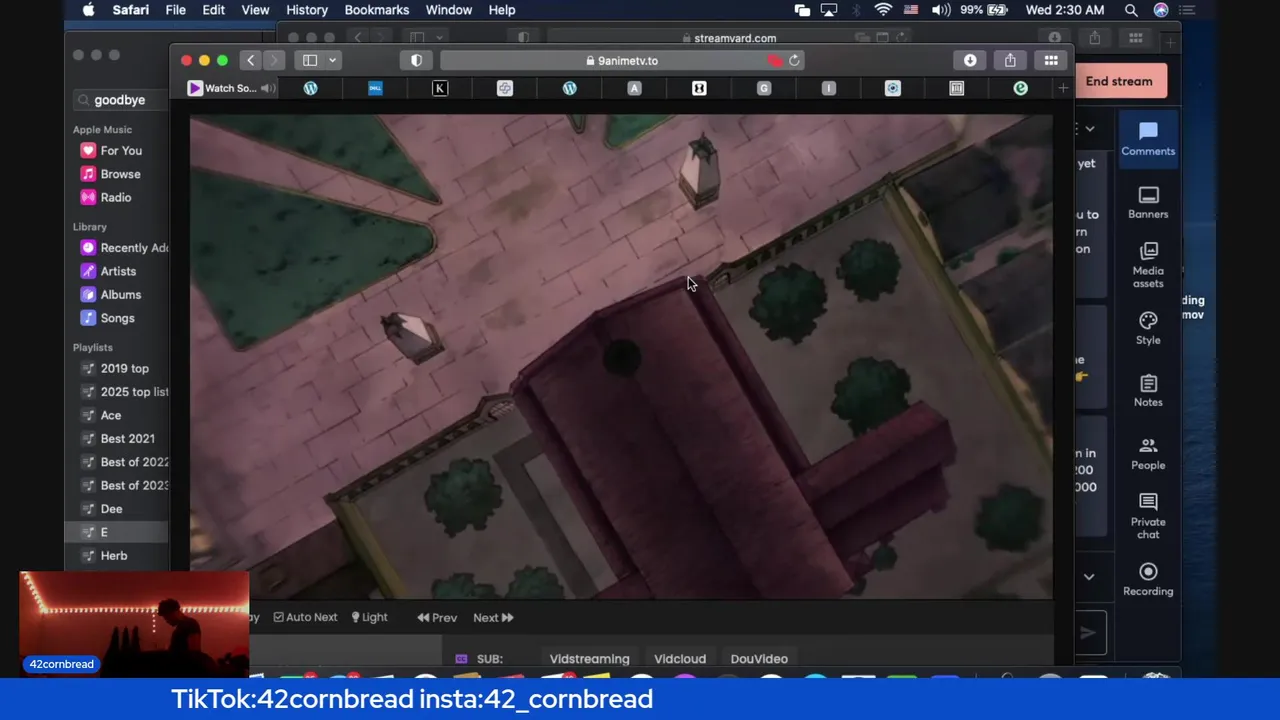
Task: Select the Best of 2022 playlist
Action: (123, 462)
